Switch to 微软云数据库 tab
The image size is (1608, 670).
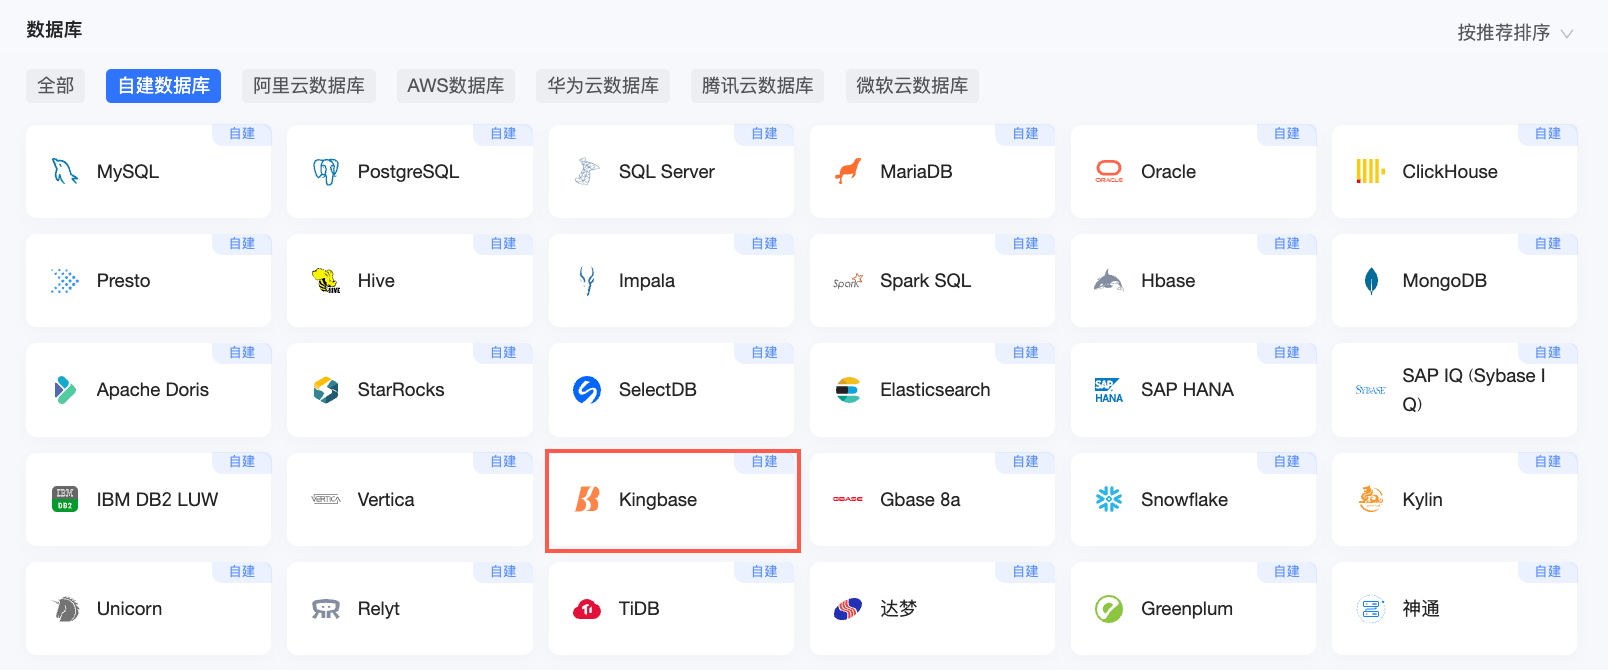912,86
